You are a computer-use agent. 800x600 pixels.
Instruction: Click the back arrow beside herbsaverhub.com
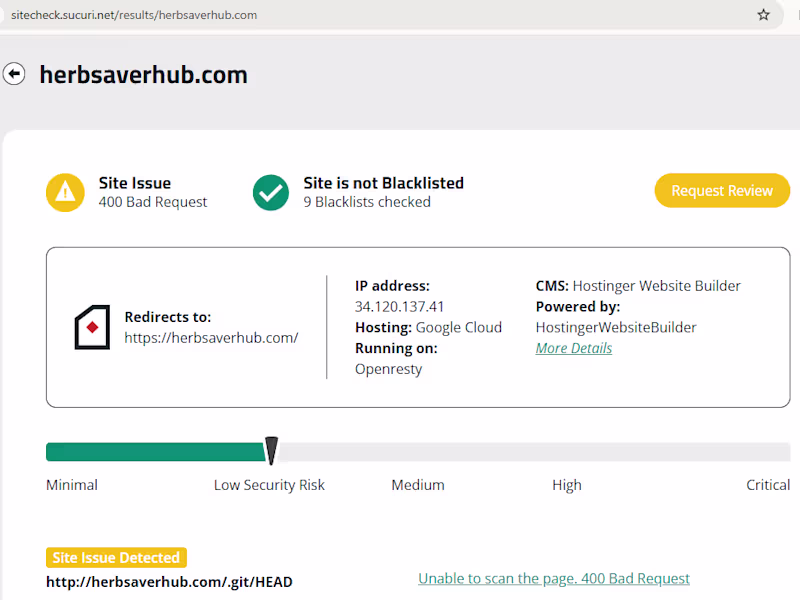(x=14, y=74)
